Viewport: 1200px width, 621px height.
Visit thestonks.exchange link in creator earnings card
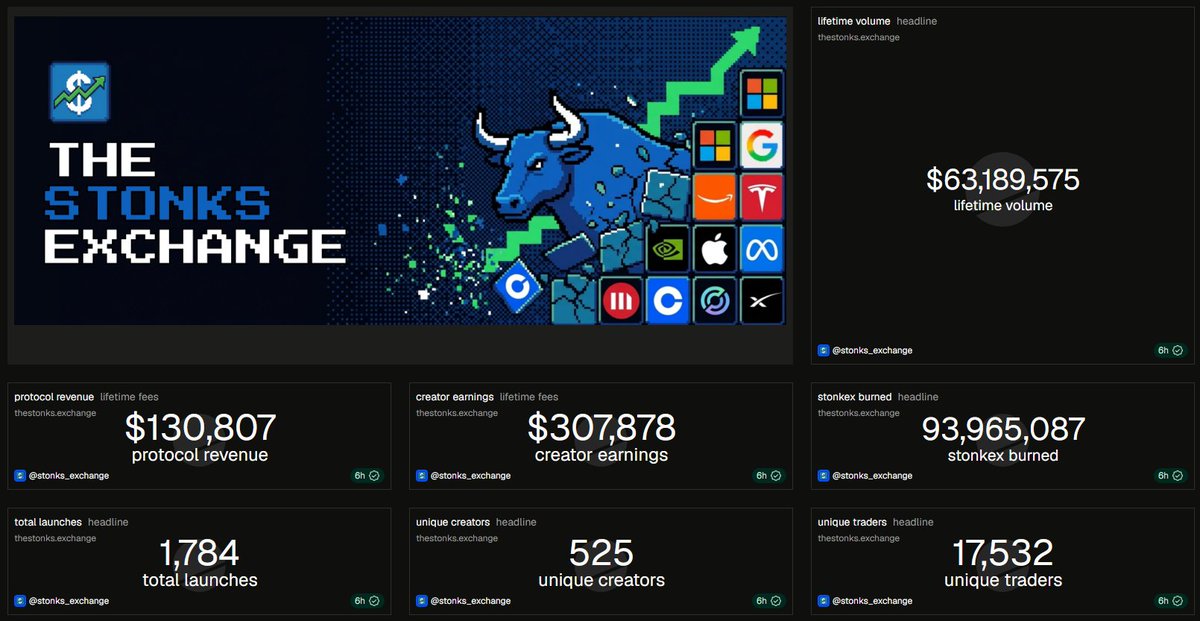(457, 413)
